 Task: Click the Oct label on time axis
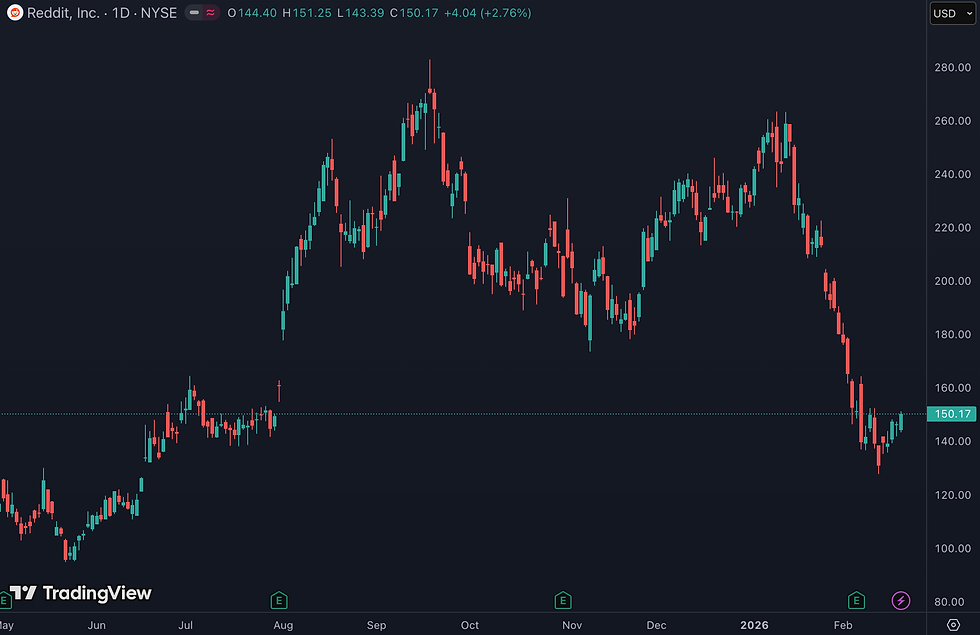click(469, 625)
